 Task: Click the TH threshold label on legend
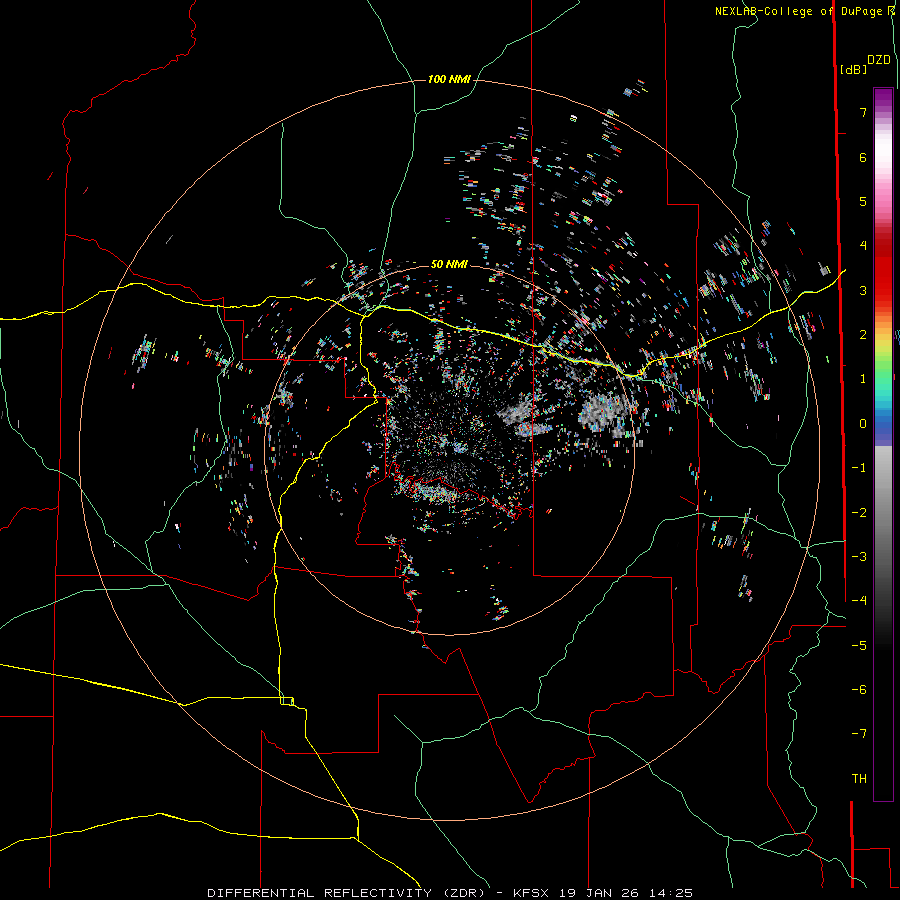pos(859,779)
